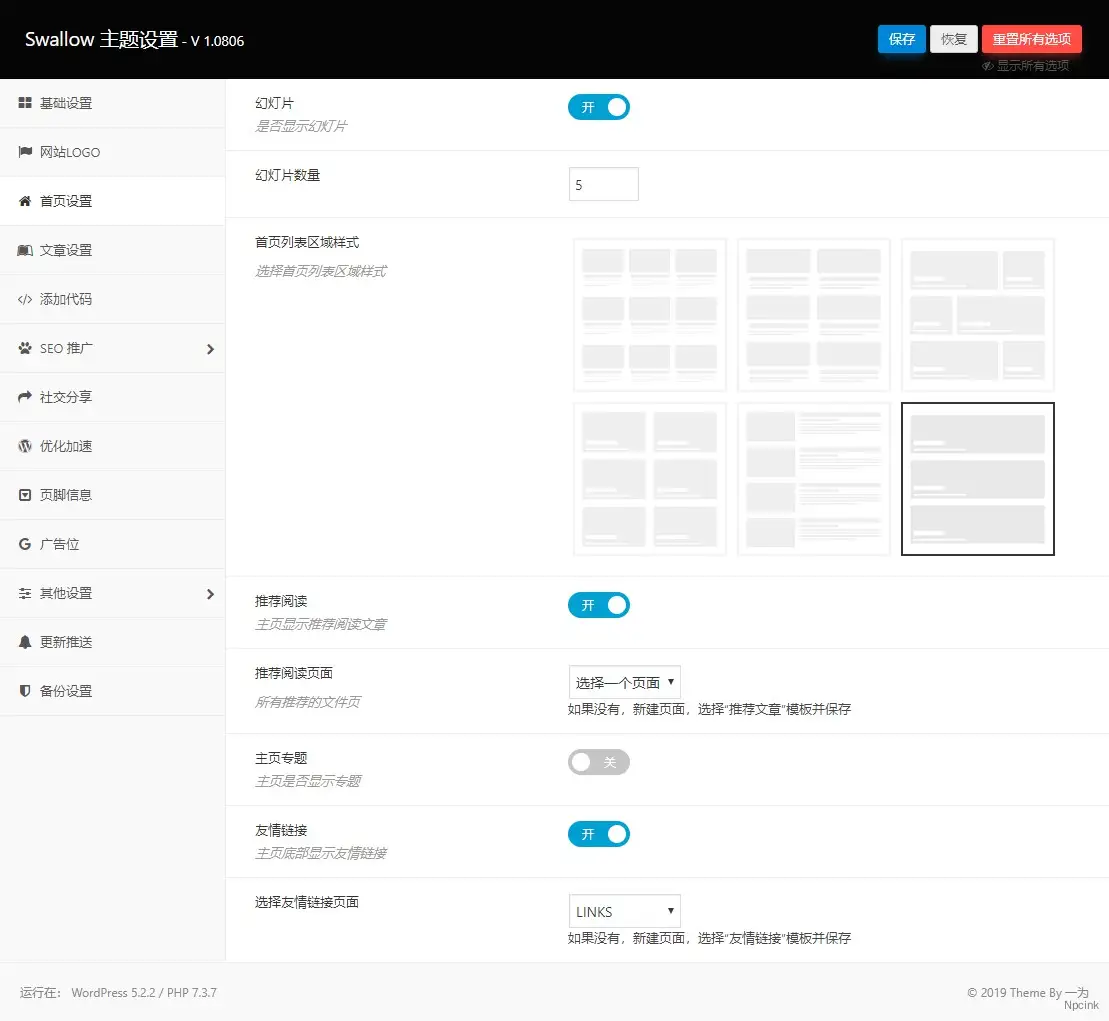This screenshot has height=1021, width=1109.
Task: Click the shield icon beside 备份设置
Action: point(25,691)
